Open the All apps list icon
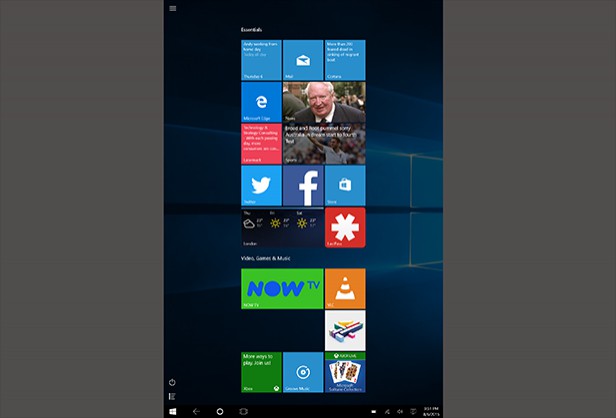The image size is (616, 418). (x=172, y=396)
